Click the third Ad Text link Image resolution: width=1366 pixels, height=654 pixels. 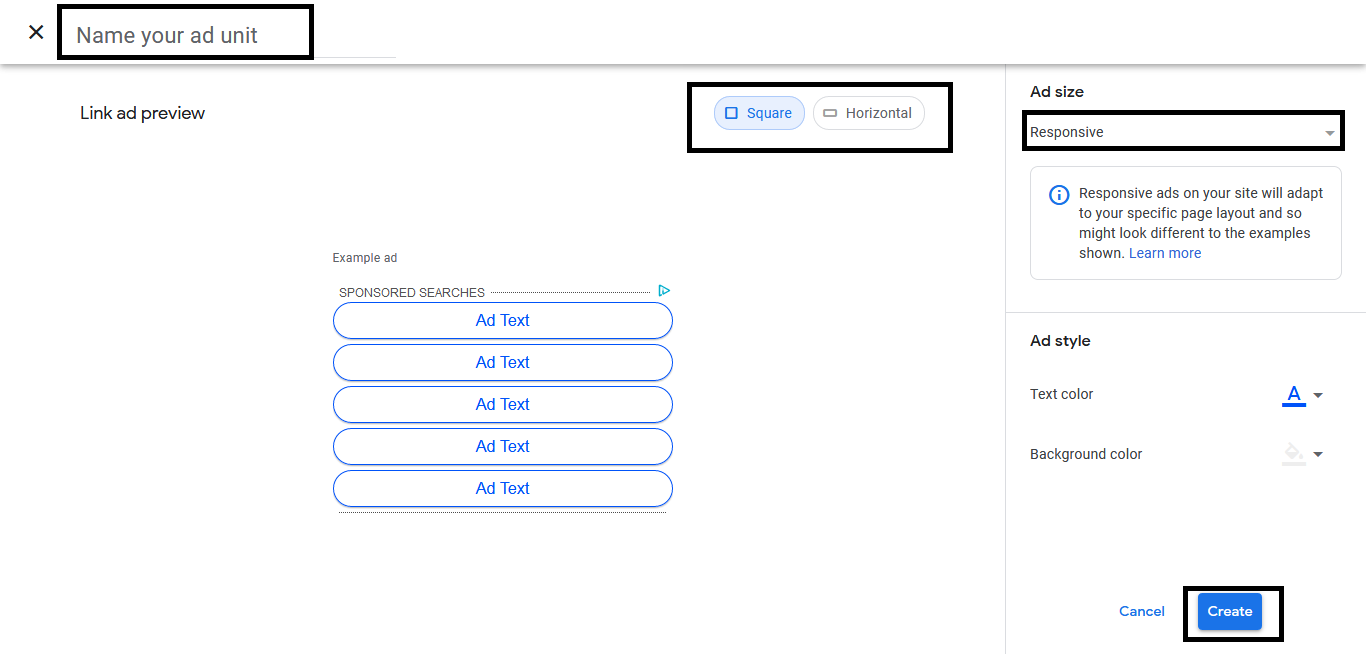point(502,404)
